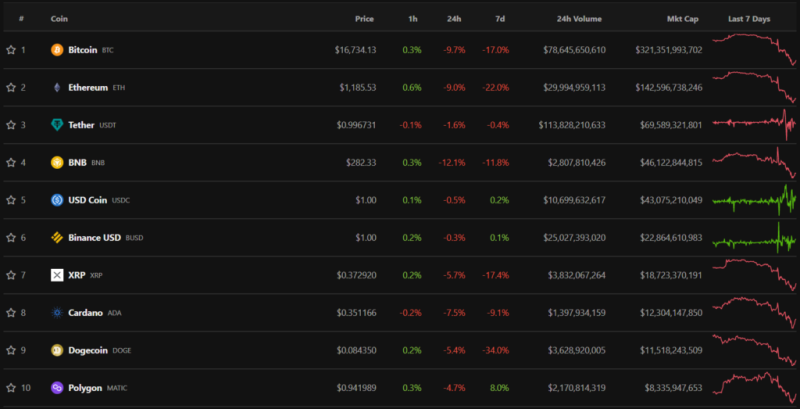Viewport: 800px width, 409px height.
Task: Click the Ethereum logo icon
Action: point(57,88)
